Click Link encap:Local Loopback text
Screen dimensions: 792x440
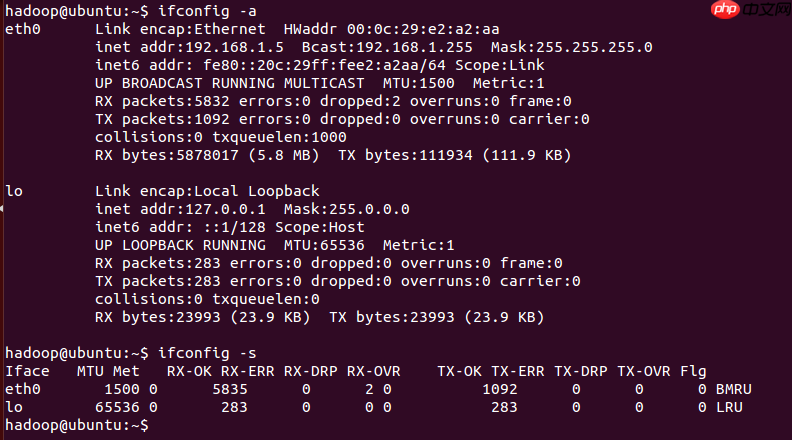coord(207,191)
